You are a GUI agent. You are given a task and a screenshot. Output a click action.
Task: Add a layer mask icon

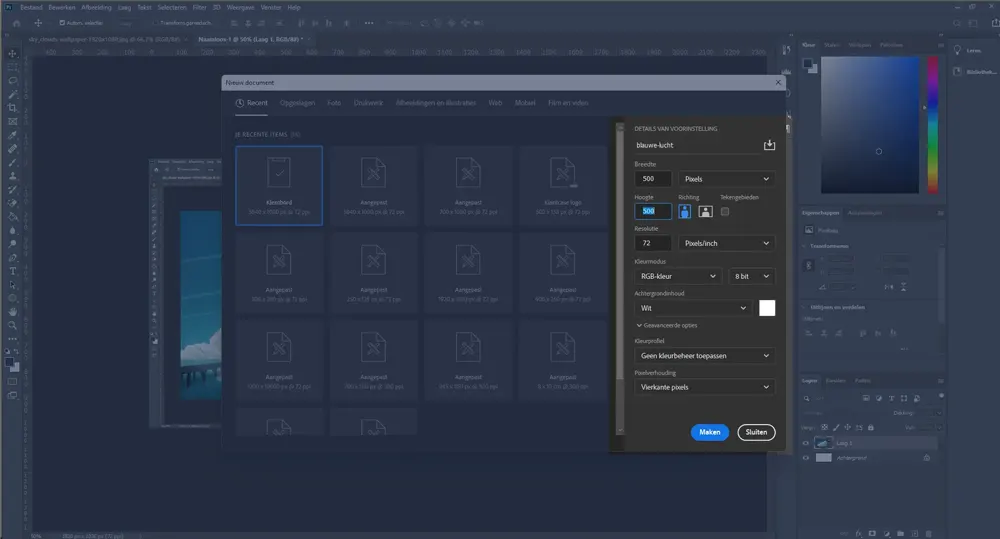[x=872, y=533]
